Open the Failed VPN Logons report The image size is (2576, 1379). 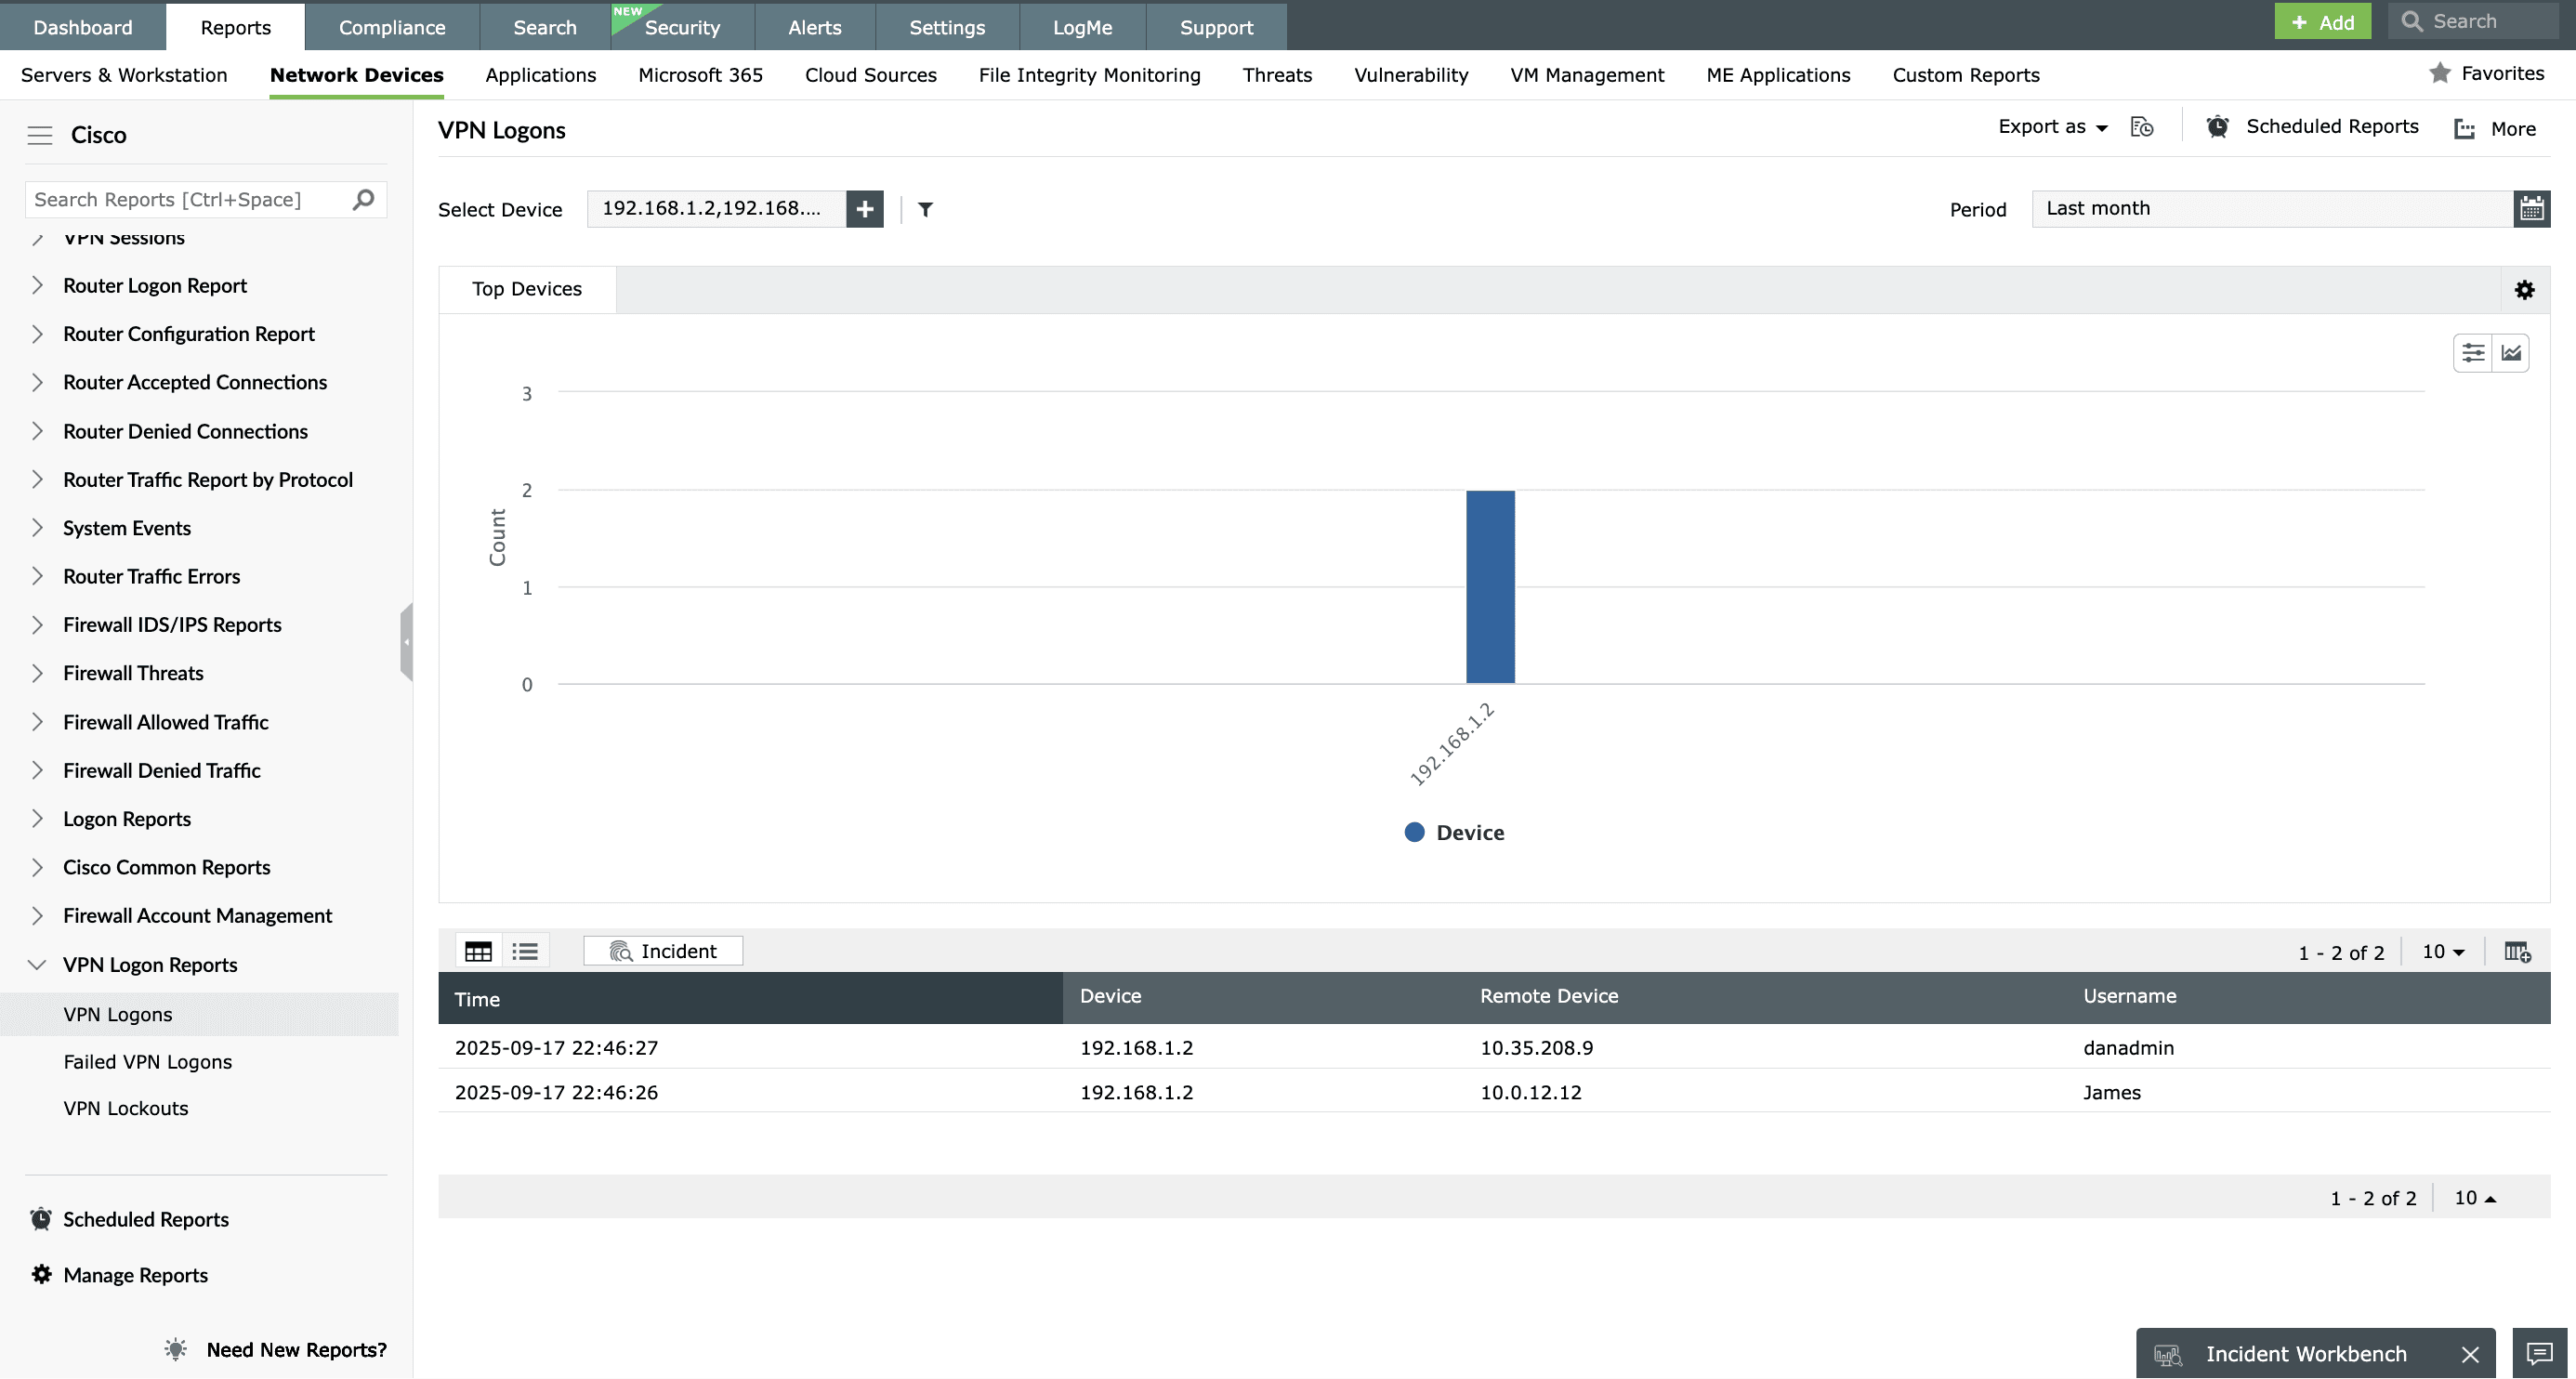(147, 1062)
